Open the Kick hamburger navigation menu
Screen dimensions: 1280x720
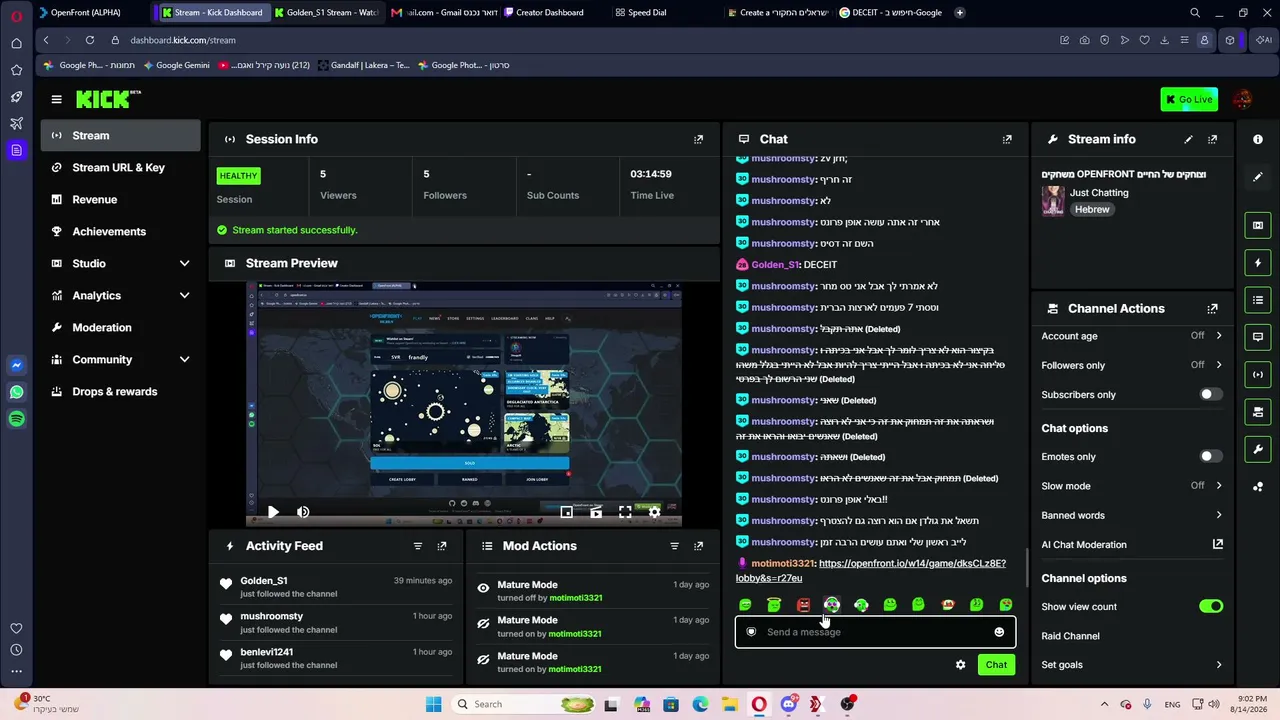(x=56, y=99)
